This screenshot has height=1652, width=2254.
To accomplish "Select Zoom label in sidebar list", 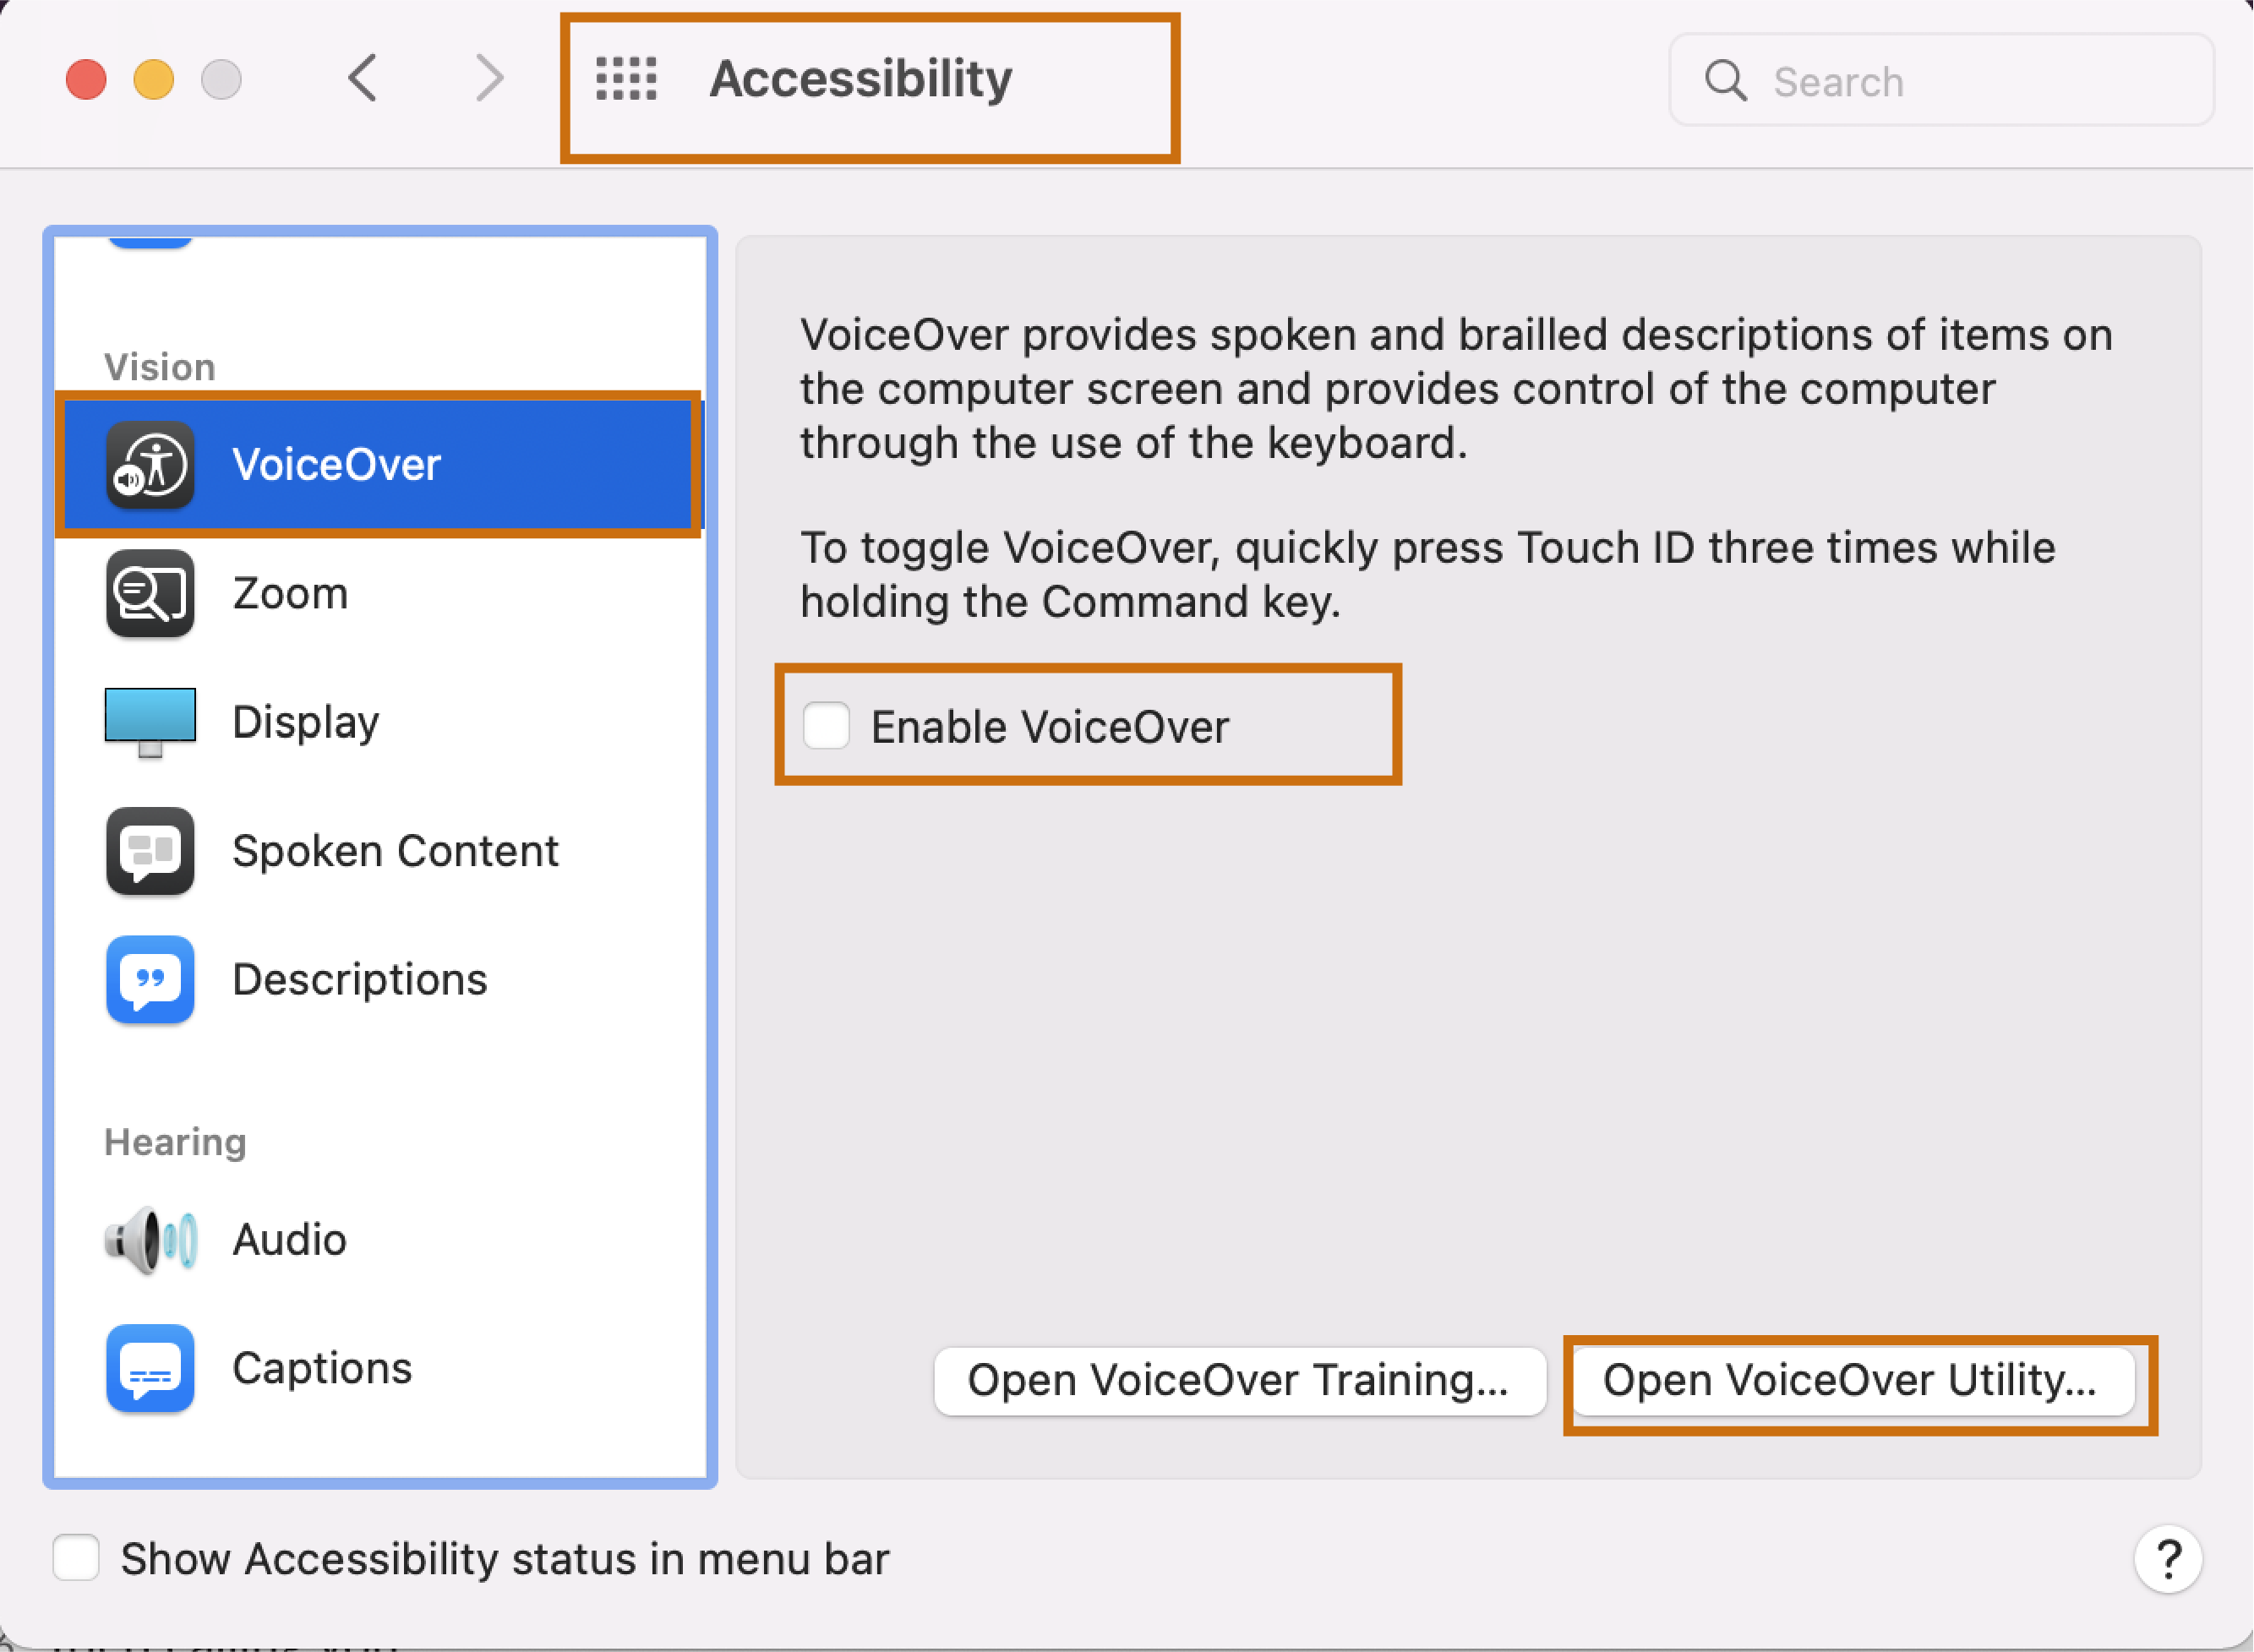I will (290, 594).
